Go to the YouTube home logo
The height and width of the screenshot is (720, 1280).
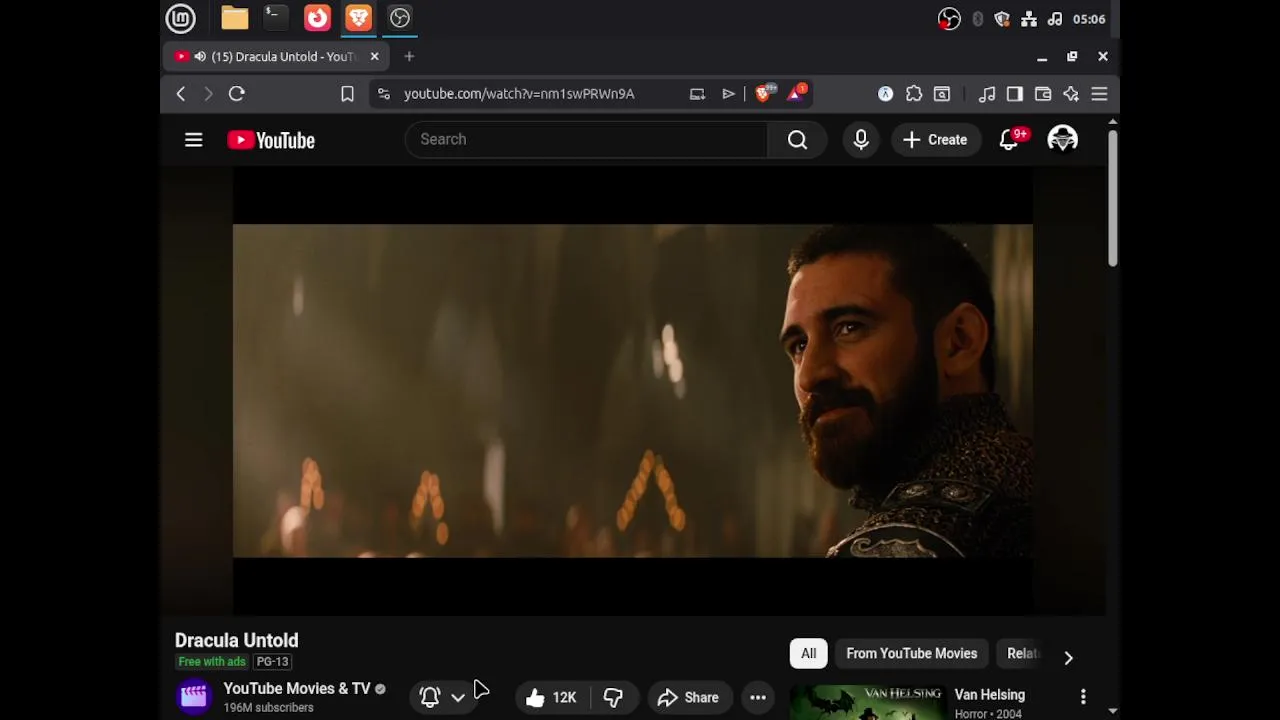[271, 140]
